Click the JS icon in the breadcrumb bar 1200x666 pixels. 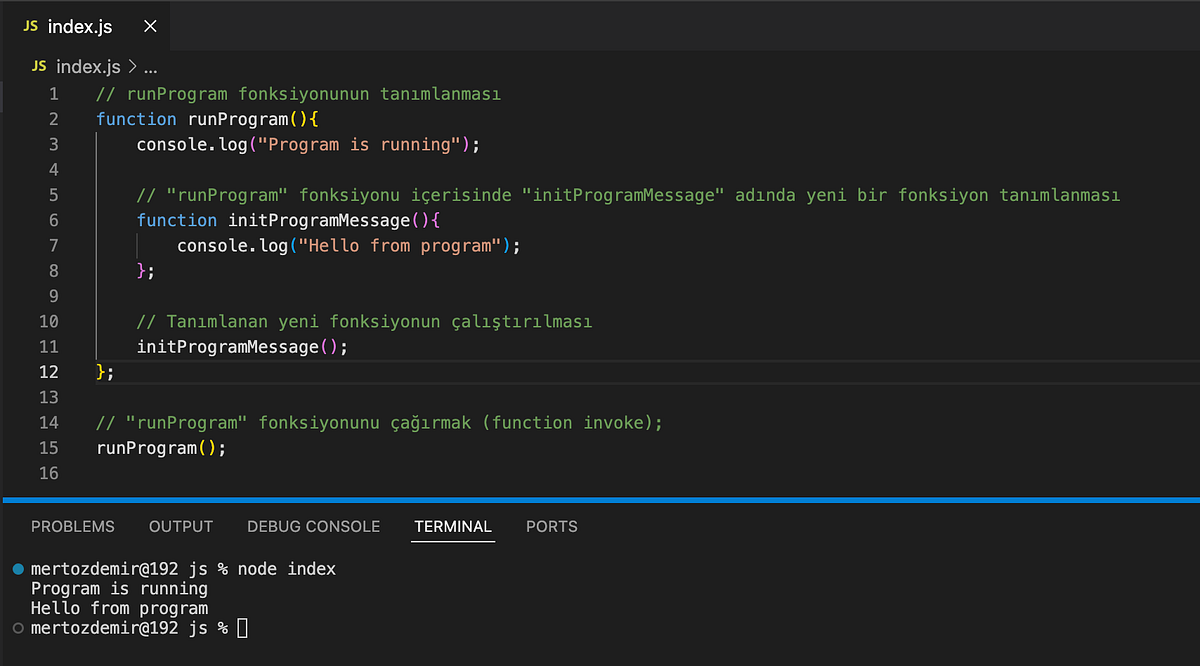click(38, 66)
